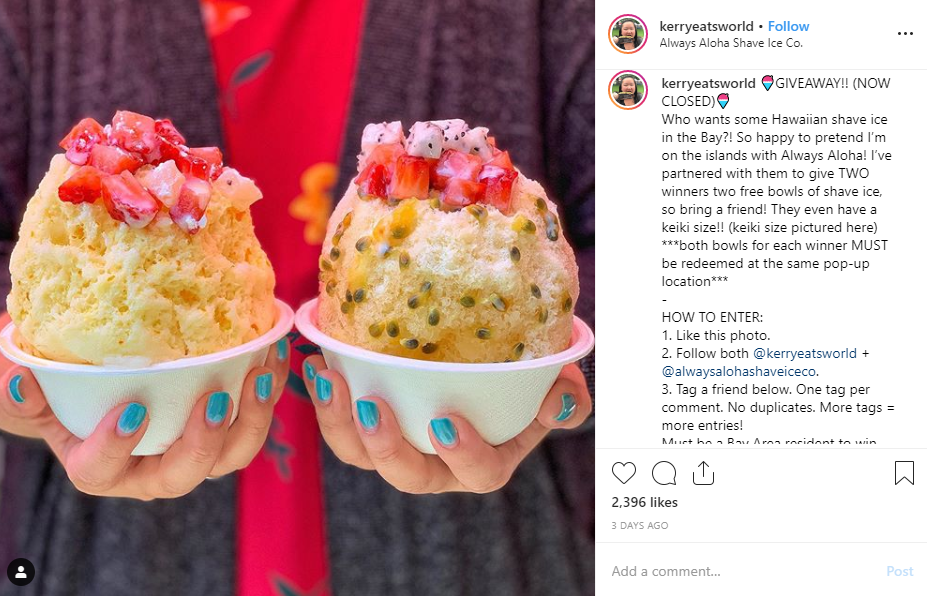Open kerryeatsworld username in the caption
927x596 pixels.
tap(708, 83)
